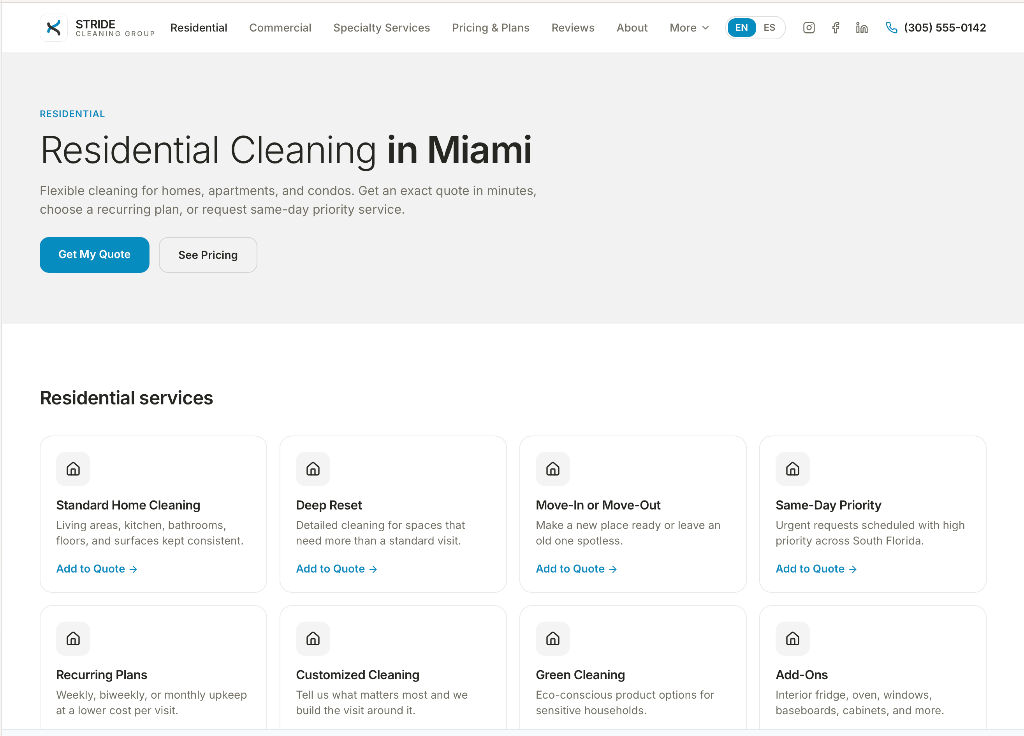Click the Get My Quote button
The width and height of the screenshot is (1024, 736).
tap(95, 255)
